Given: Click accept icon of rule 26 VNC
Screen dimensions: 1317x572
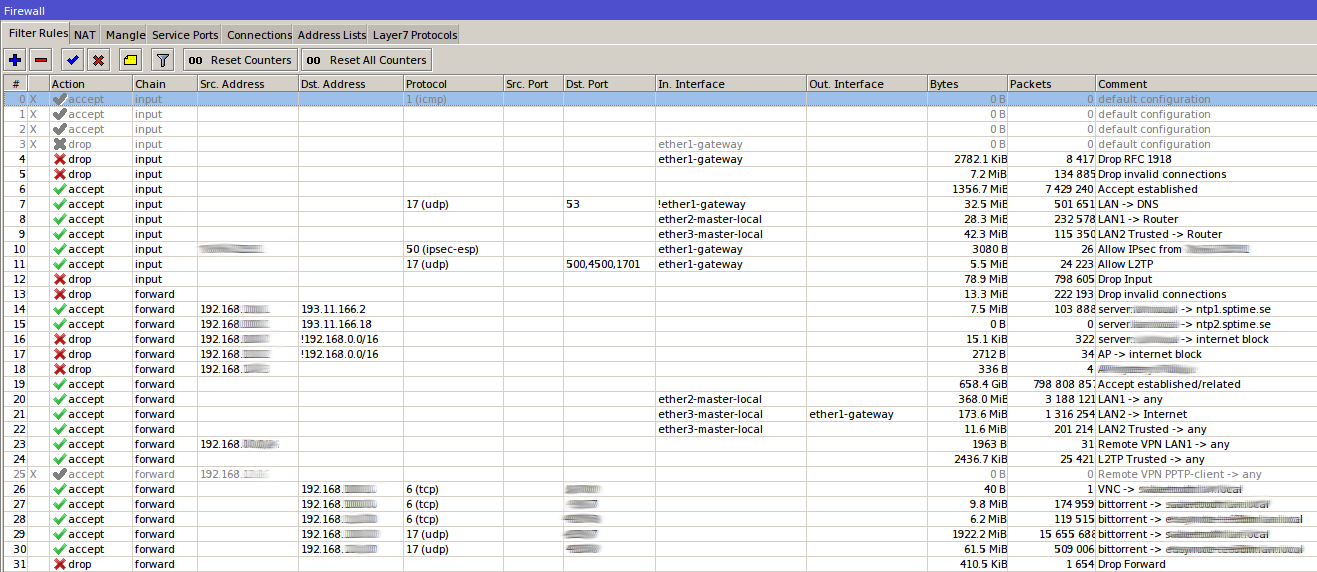Looking at the screenshot, I should pos(60,489).
